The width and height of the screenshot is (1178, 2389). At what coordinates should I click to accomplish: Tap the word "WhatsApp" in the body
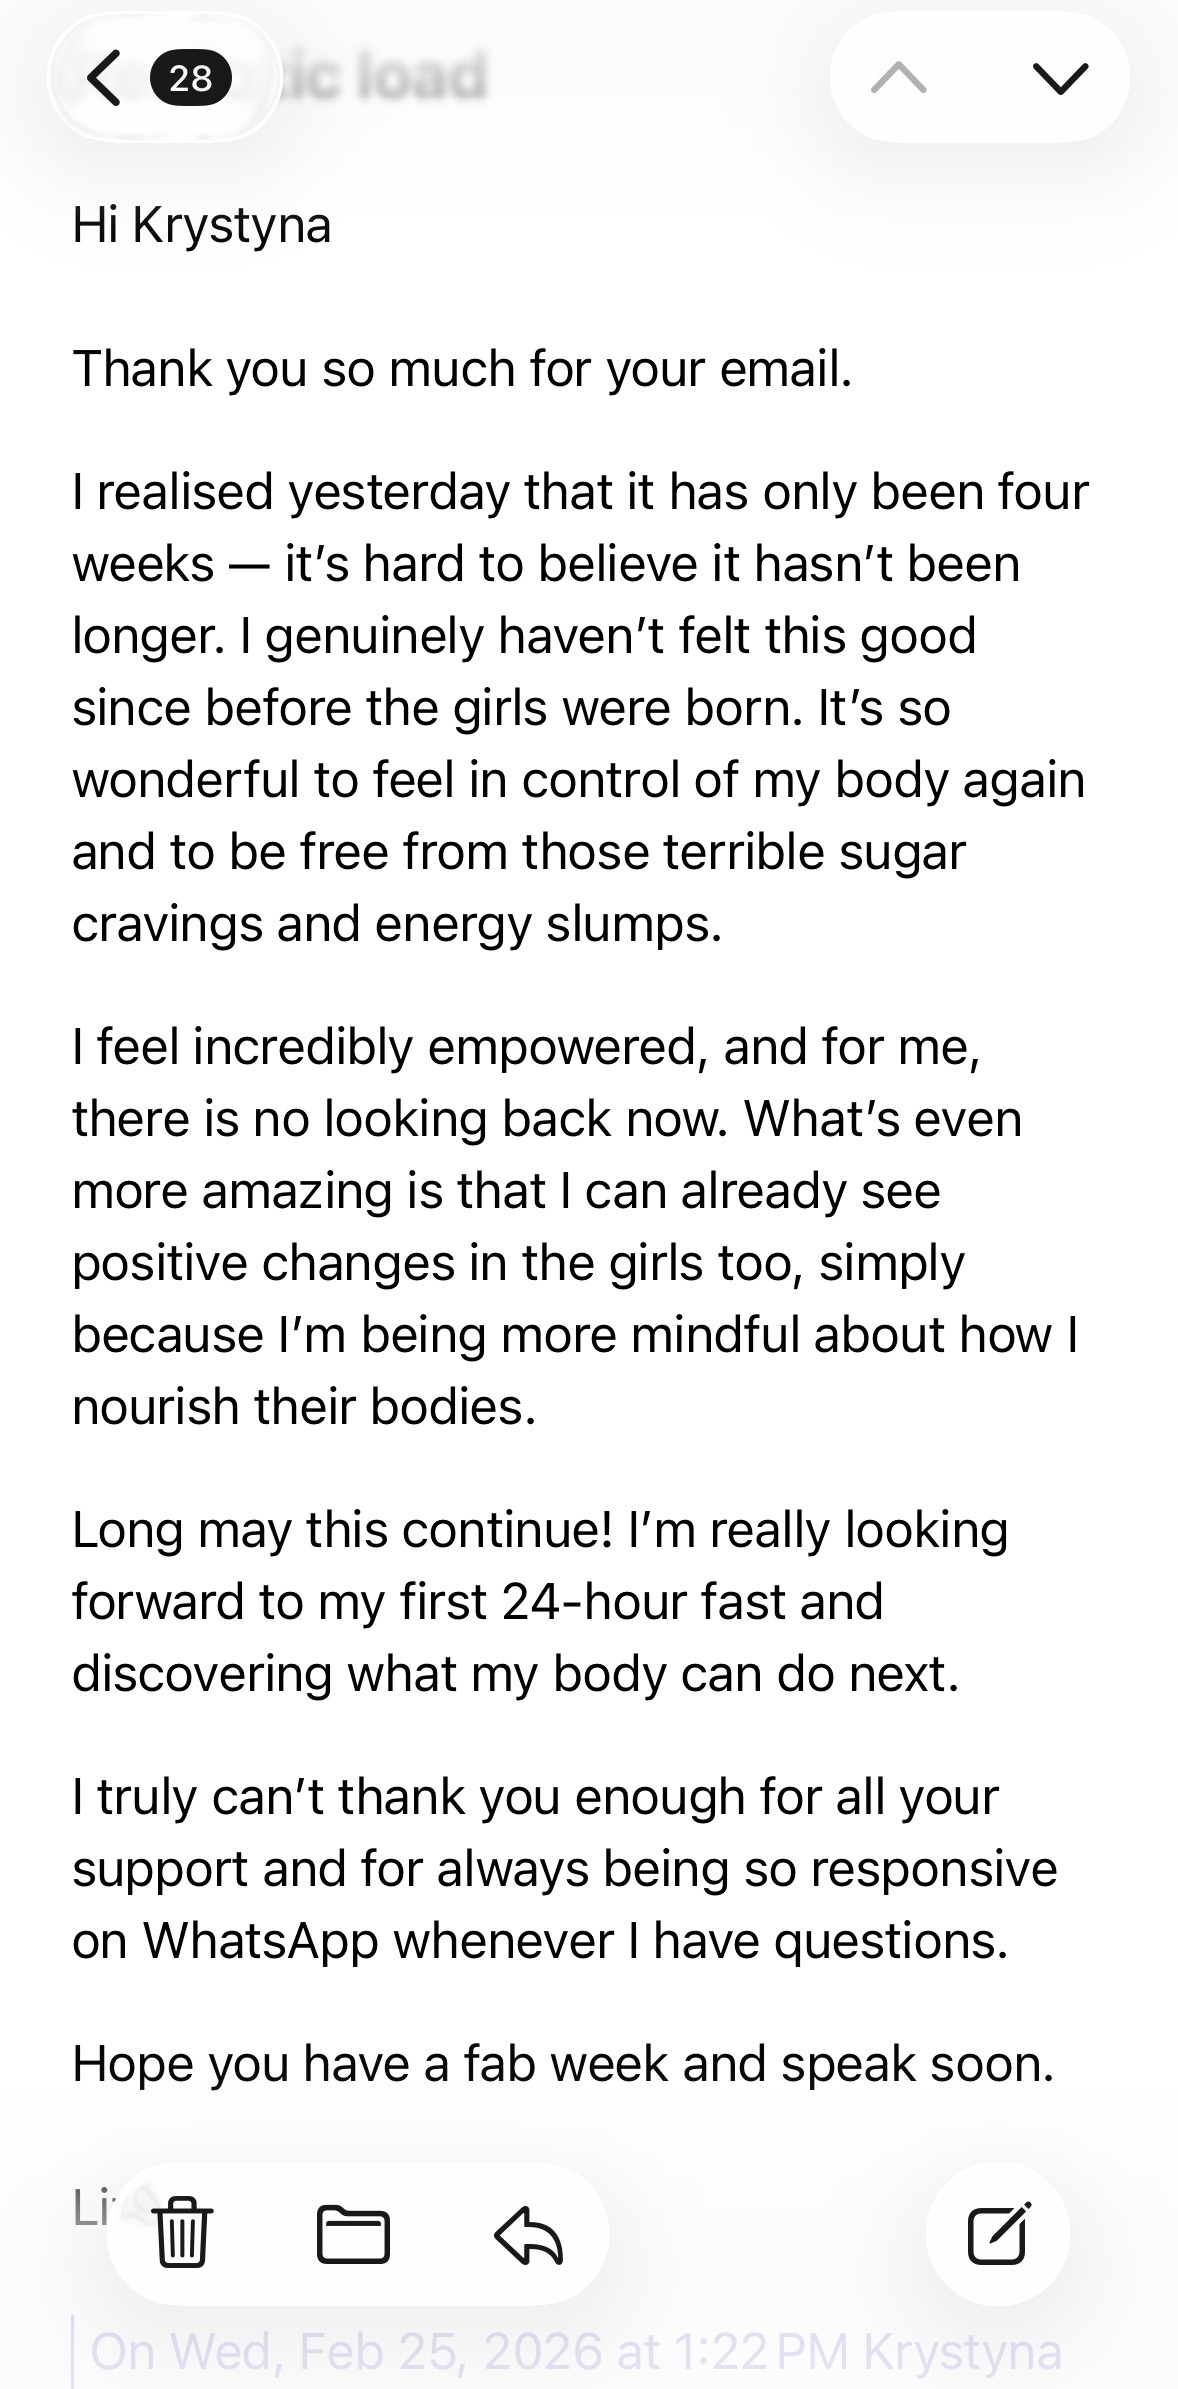[261, 1940]
